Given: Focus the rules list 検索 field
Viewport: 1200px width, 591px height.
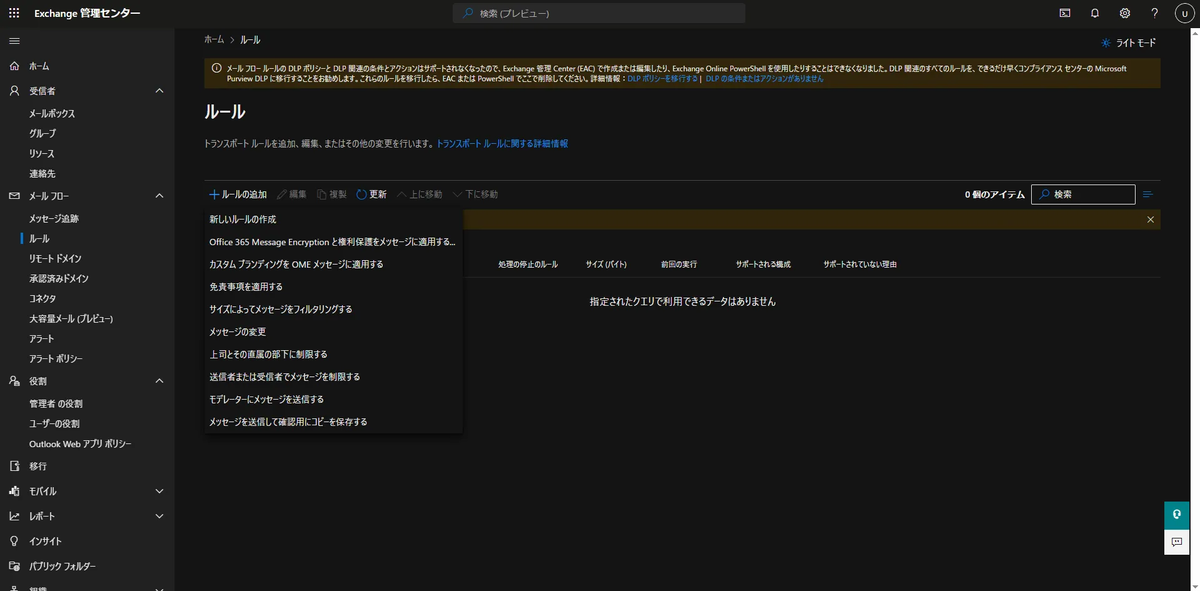Looking at the screenshot, I should (x=1083, y=194).
